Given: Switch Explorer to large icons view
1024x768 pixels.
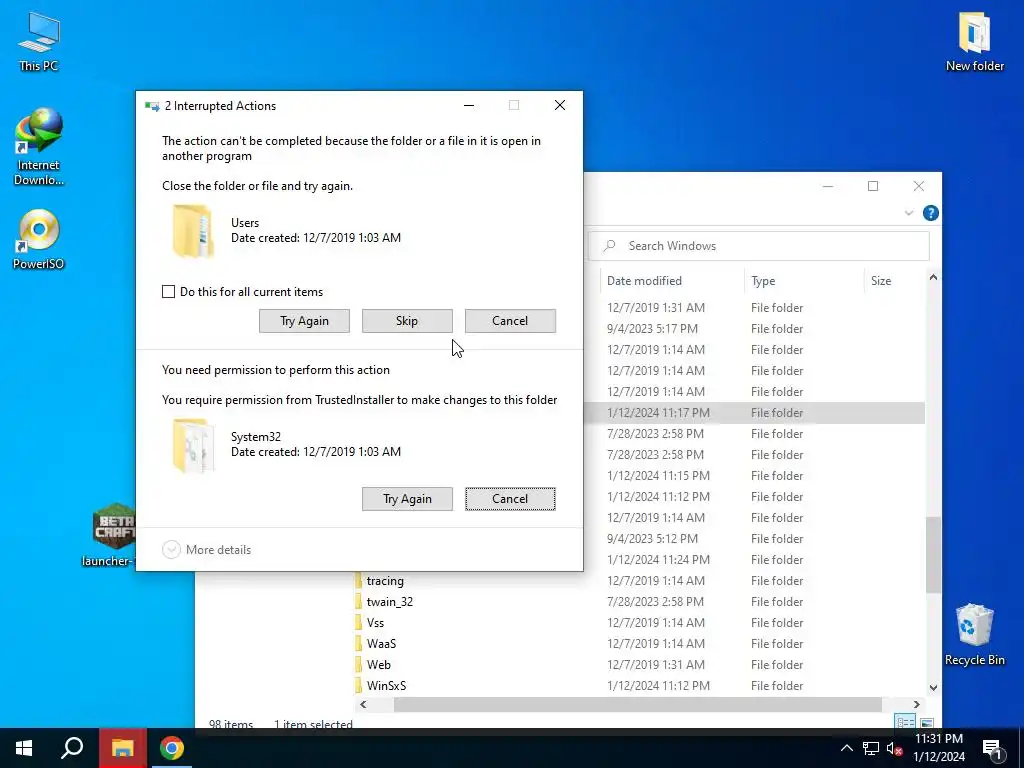Looking at the screenshot, I should pyautogui.click(x=926, y=722).
